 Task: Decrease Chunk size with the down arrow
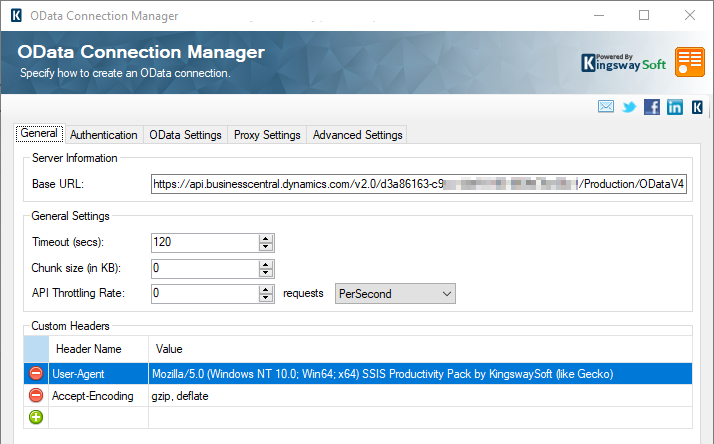(266, 273)
